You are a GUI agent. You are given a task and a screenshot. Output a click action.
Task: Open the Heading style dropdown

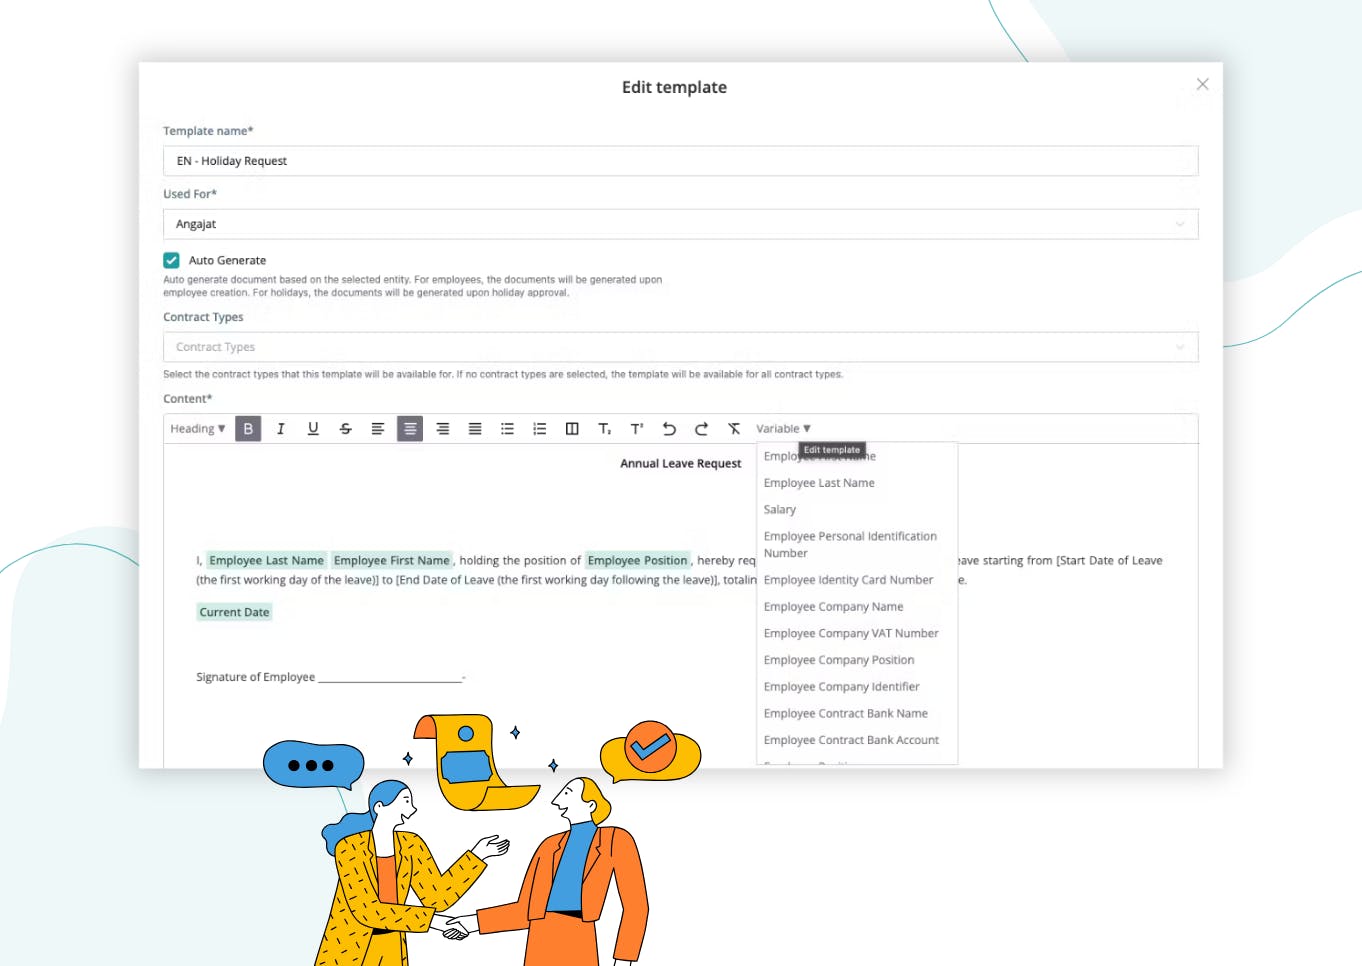coord(196,428)
